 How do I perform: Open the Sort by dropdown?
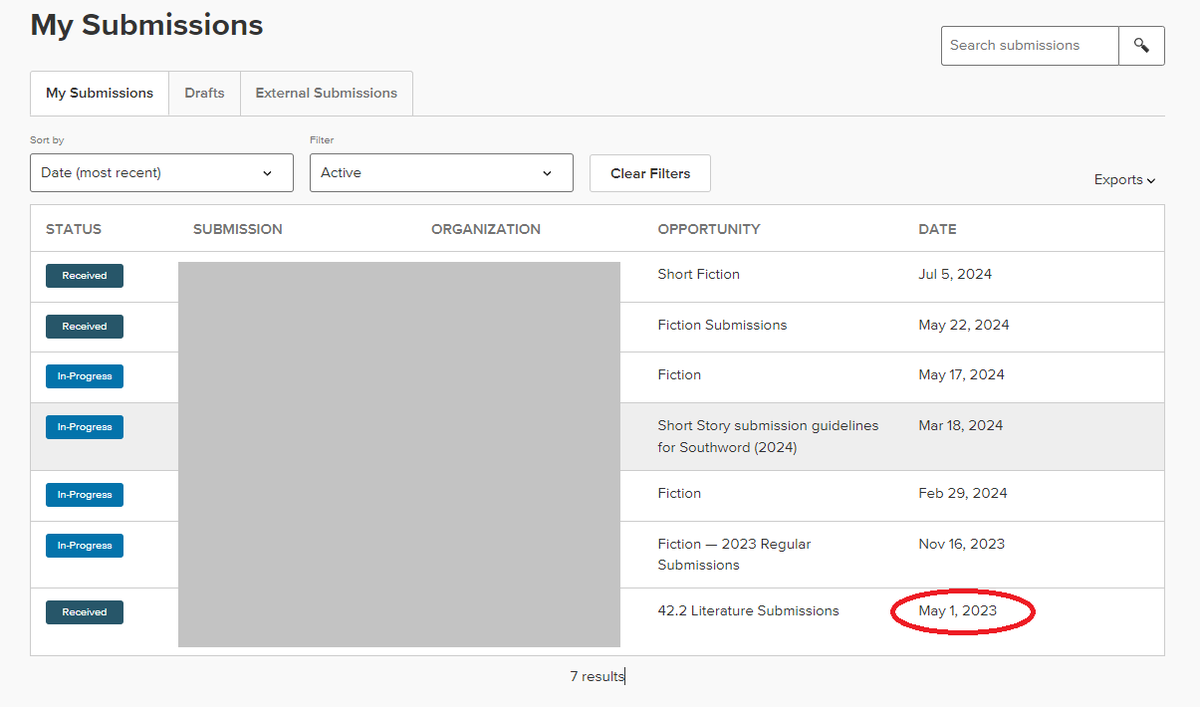[161, 172]
